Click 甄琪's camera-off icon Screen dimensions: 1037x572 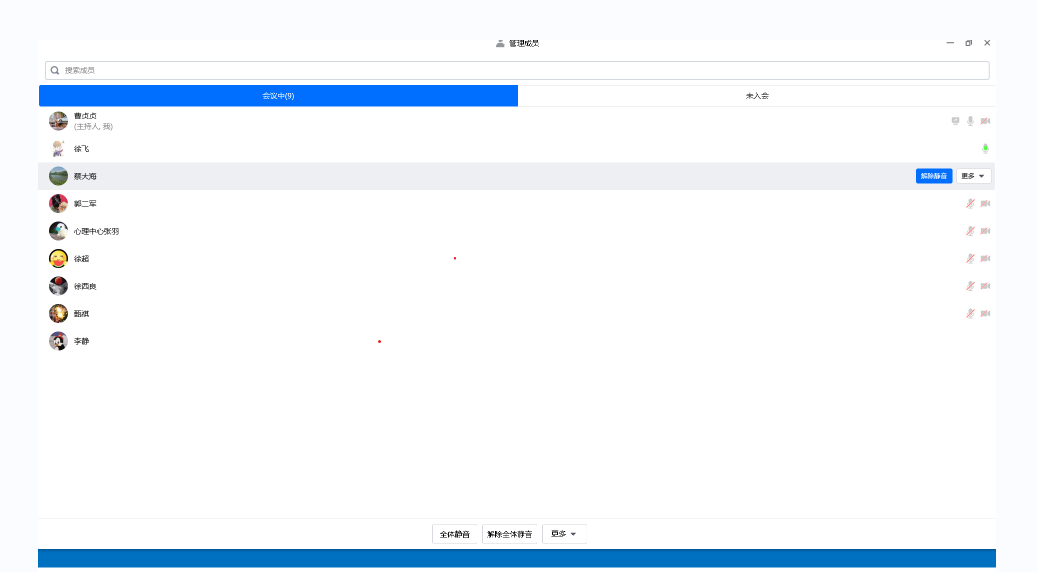985,314
